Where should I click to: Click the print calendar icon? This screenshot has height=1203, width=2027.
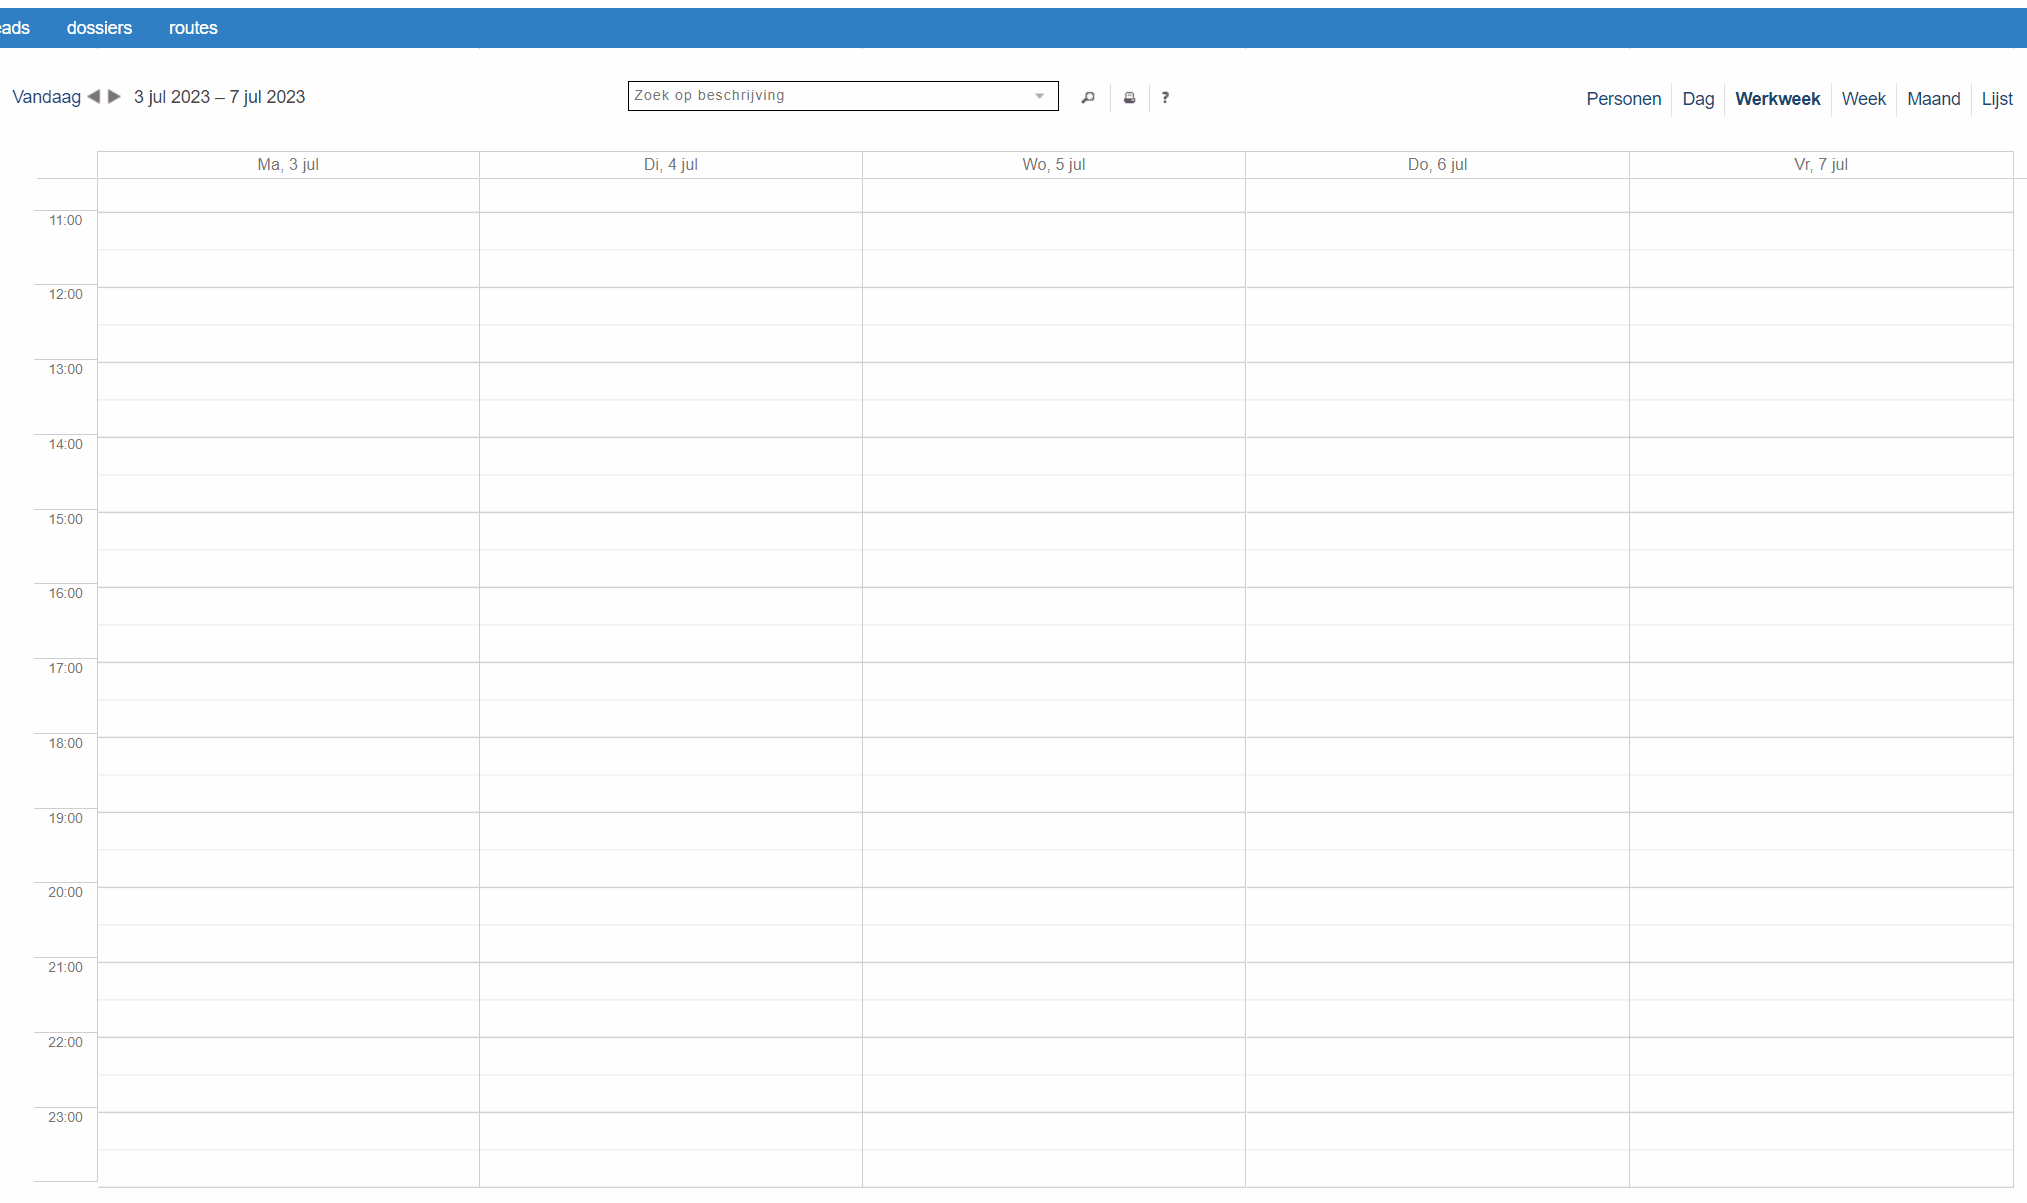coord(1129,98)
